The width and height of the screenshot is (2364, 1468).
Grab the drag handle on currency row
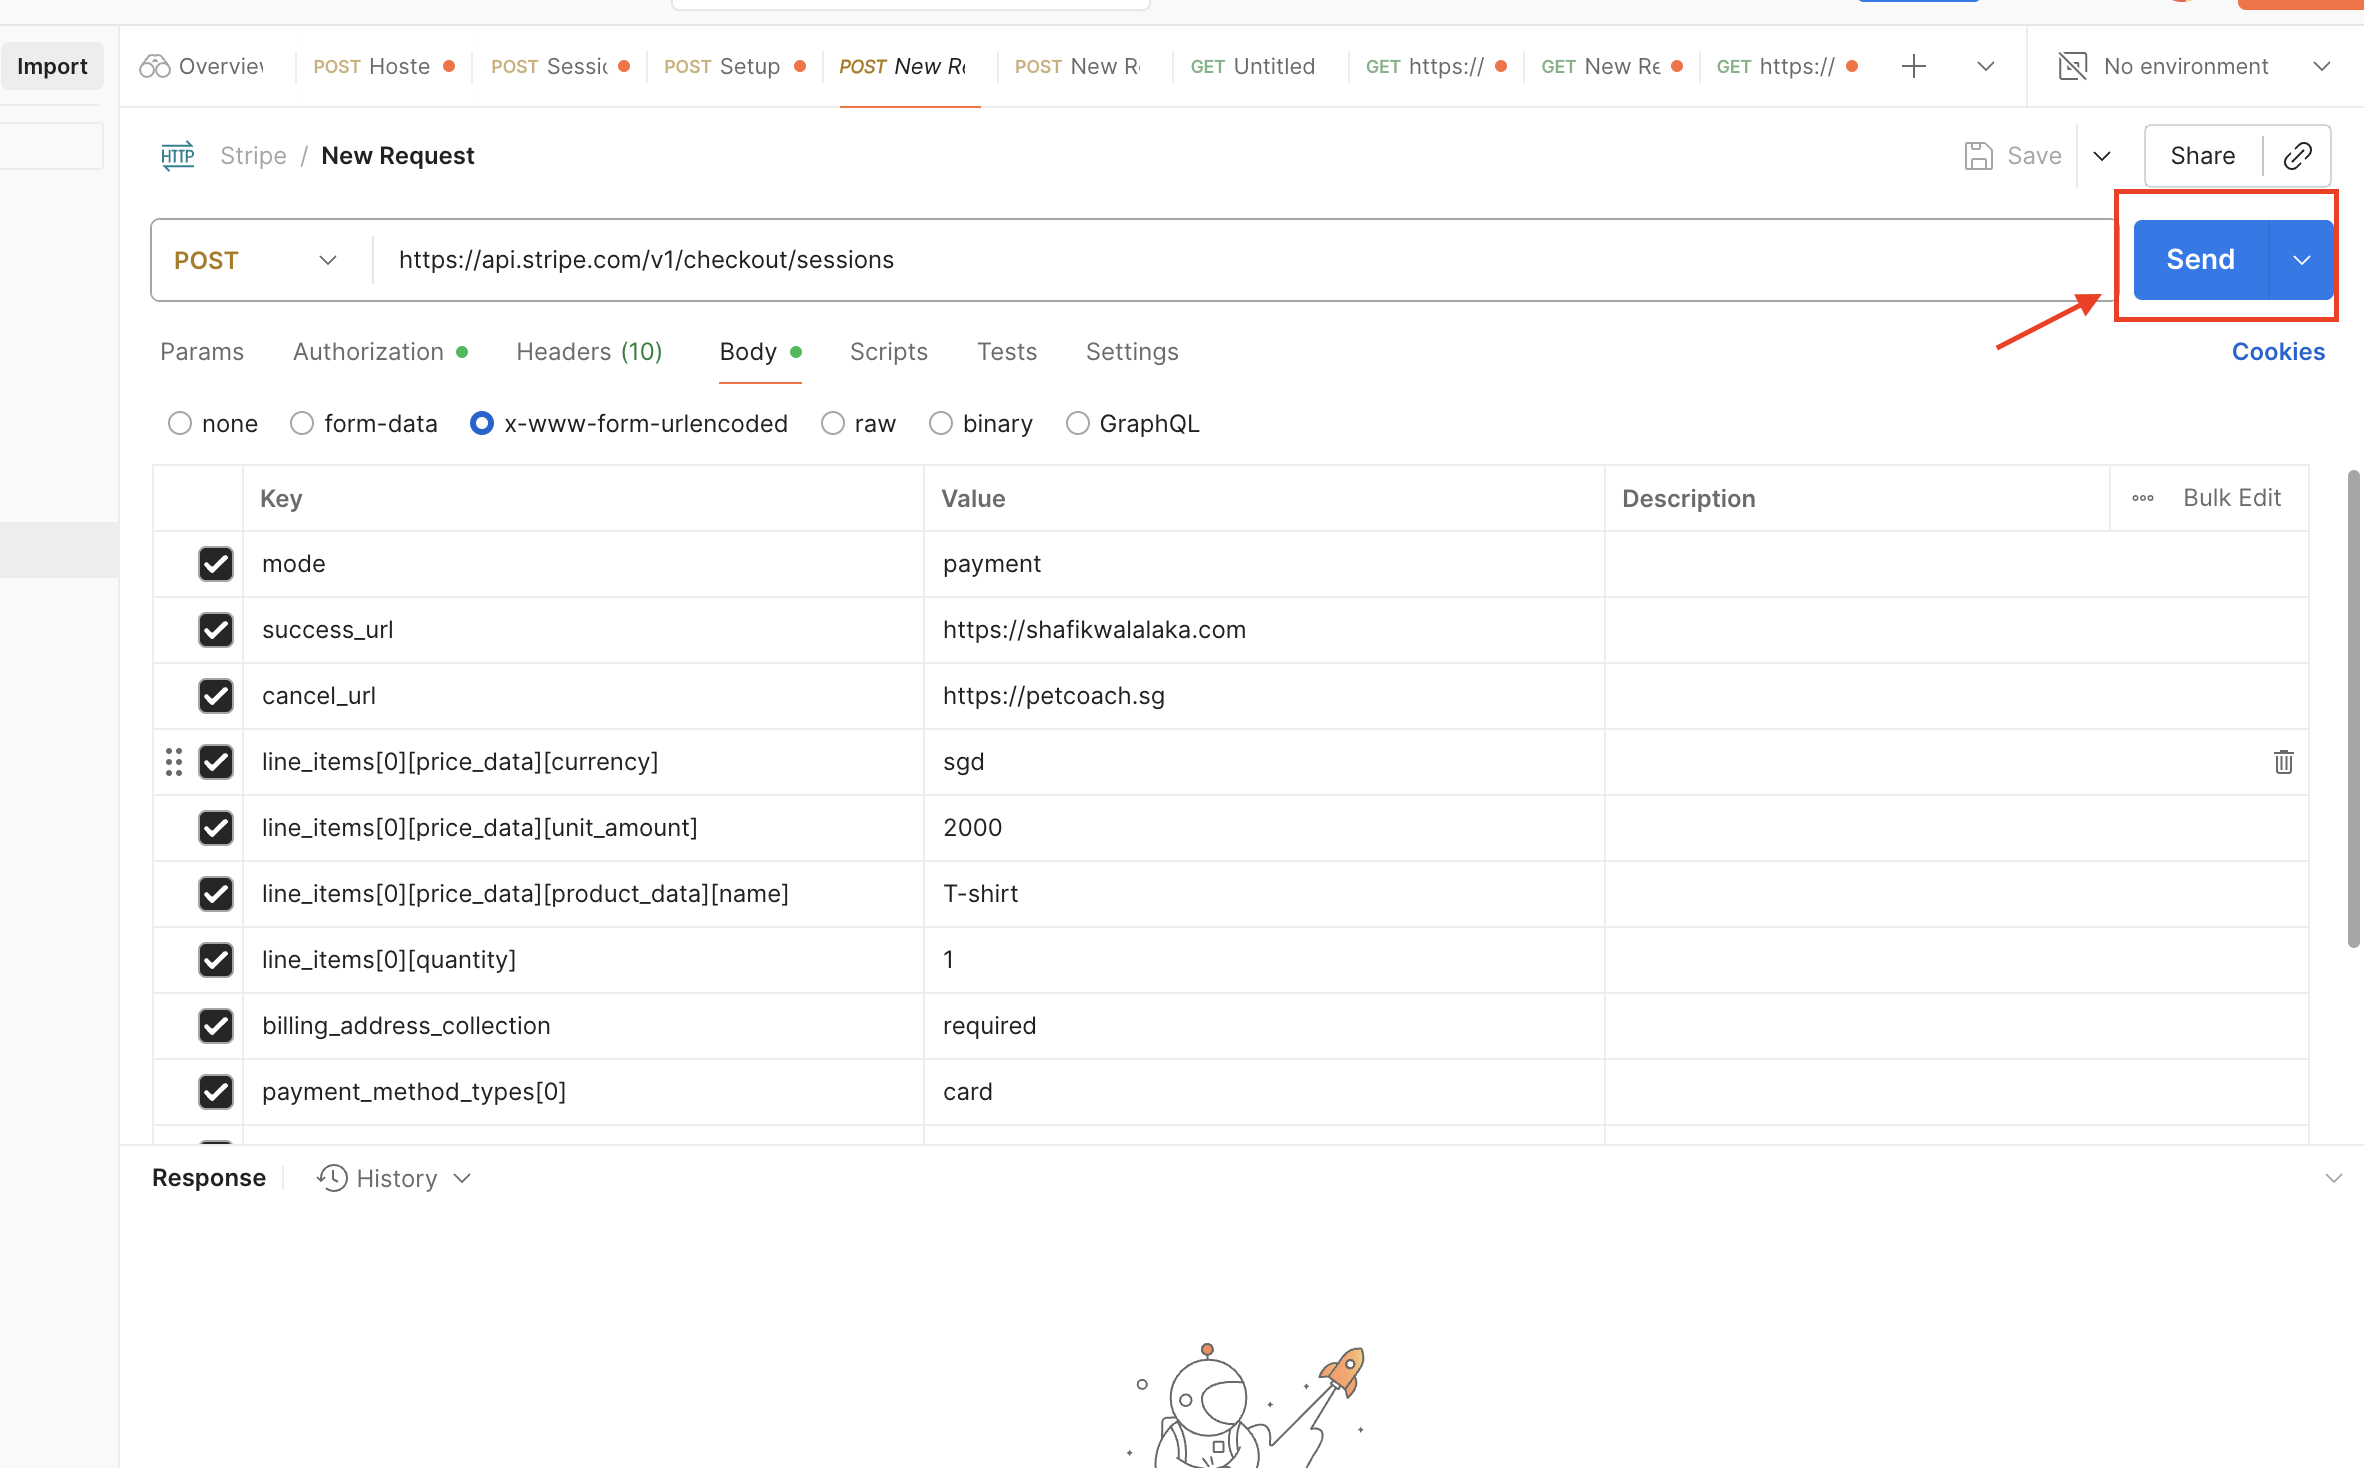click(174, 762)
